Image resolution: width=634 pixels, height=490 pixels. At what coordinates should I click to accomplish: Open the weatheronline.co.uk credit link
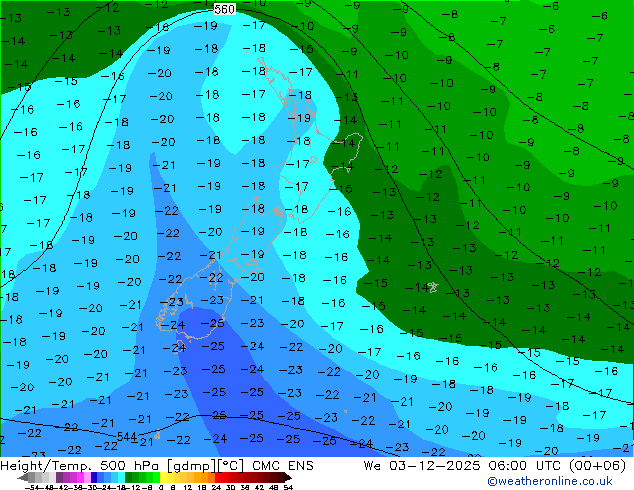(x=549, y=481)
